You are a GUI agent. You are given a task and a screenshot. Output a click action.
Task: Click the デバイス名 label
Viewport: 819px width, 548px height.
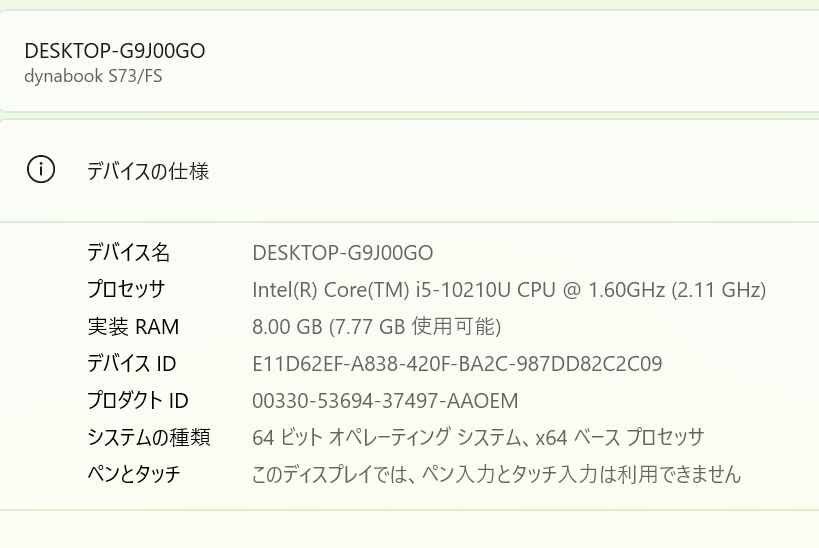tap(129, 252)
